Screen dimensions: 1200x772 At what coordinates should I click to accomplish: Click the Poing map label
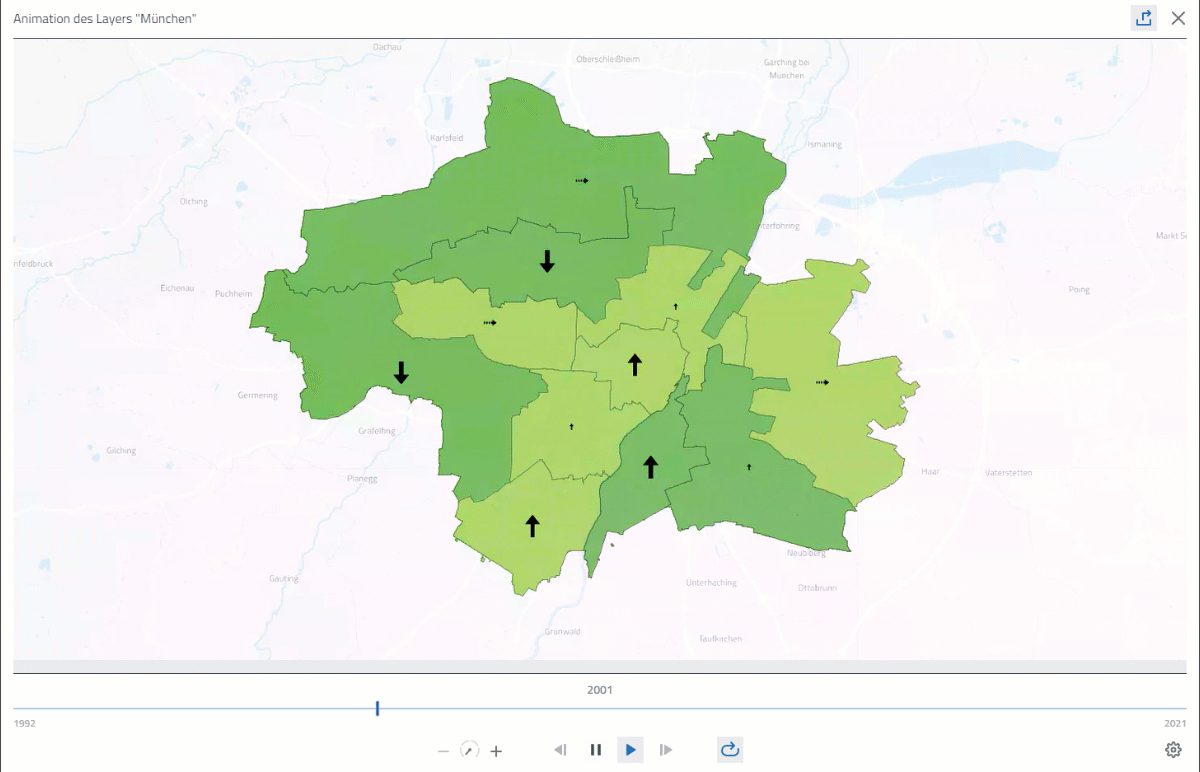1079,288
